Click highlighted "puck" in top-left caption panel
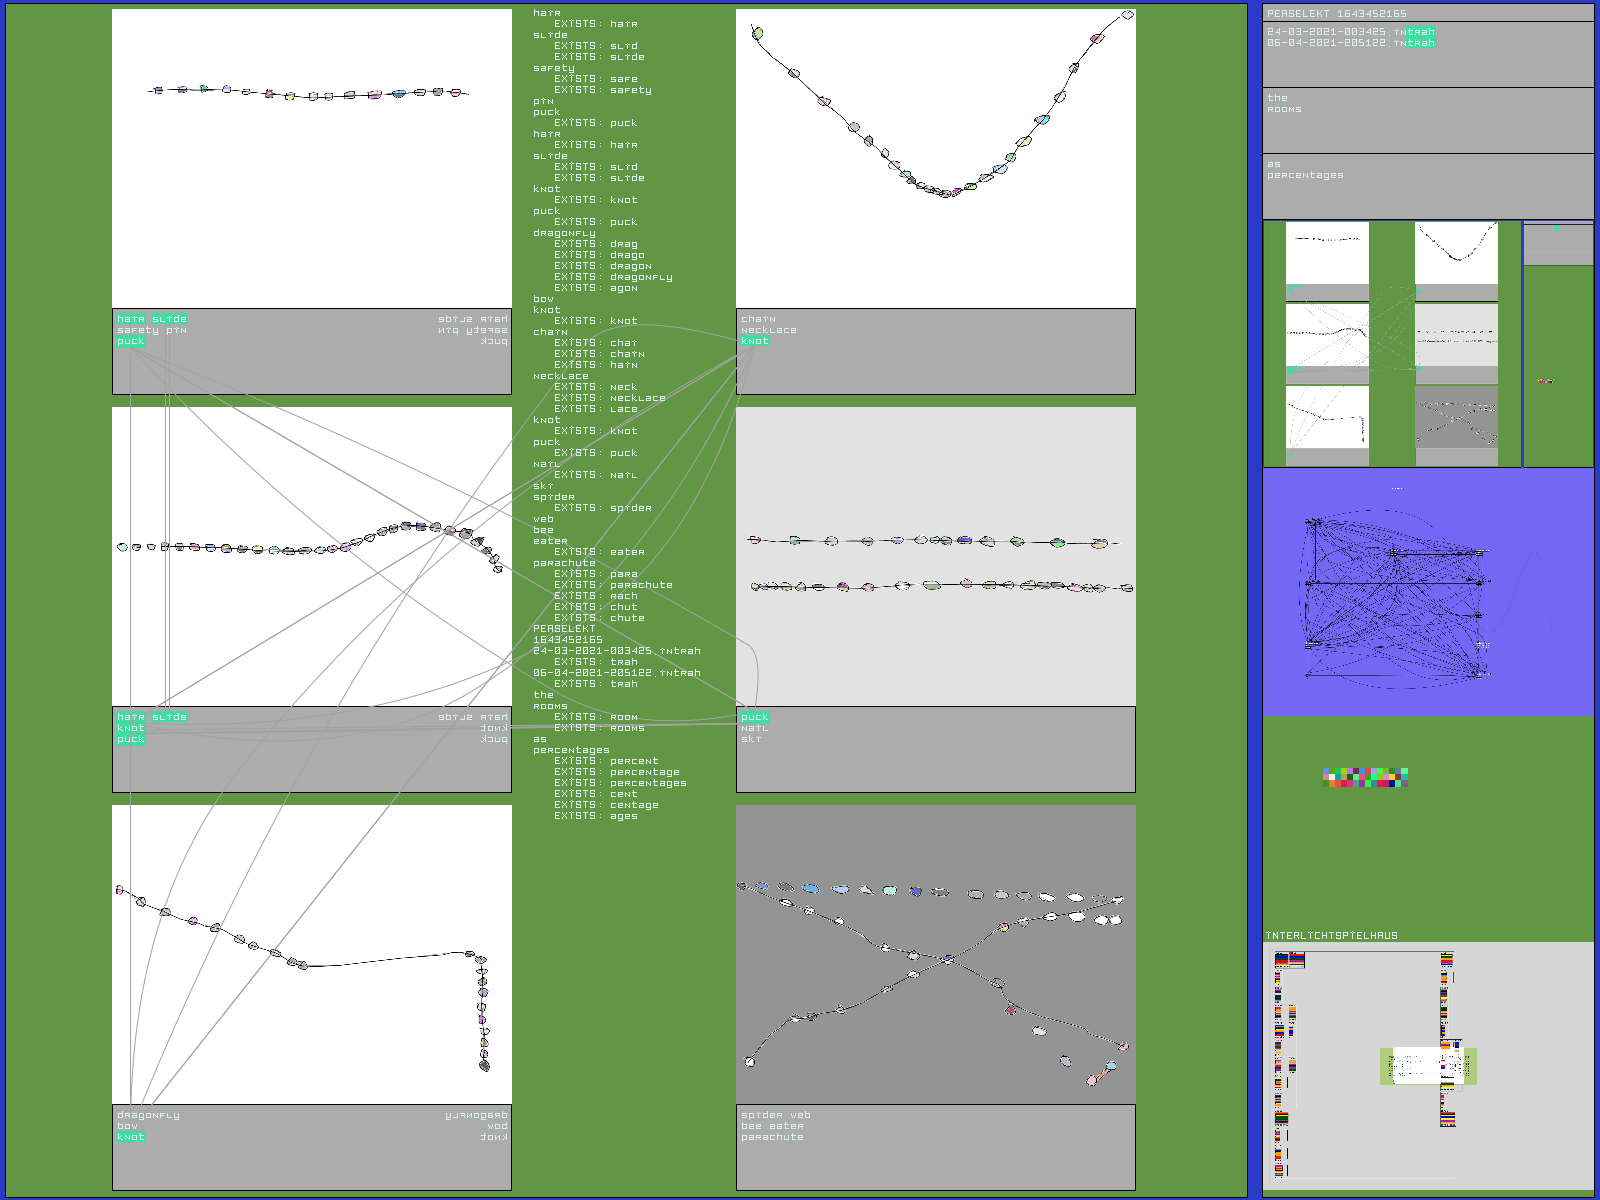Screen dimensions: 1600x1200 pyautogui.click(x=131, y=341)
